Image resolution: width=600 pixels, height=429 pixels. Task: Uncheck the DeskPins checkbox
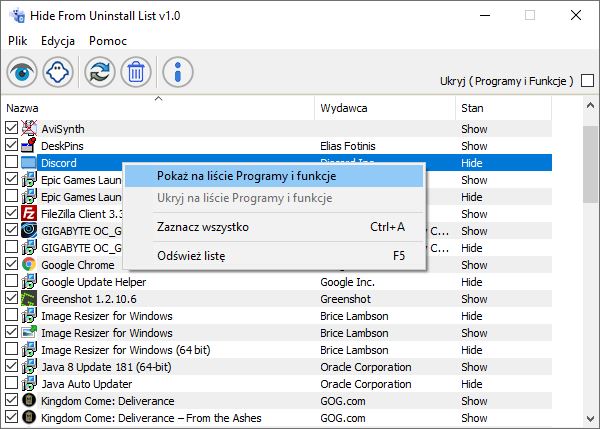11,145
